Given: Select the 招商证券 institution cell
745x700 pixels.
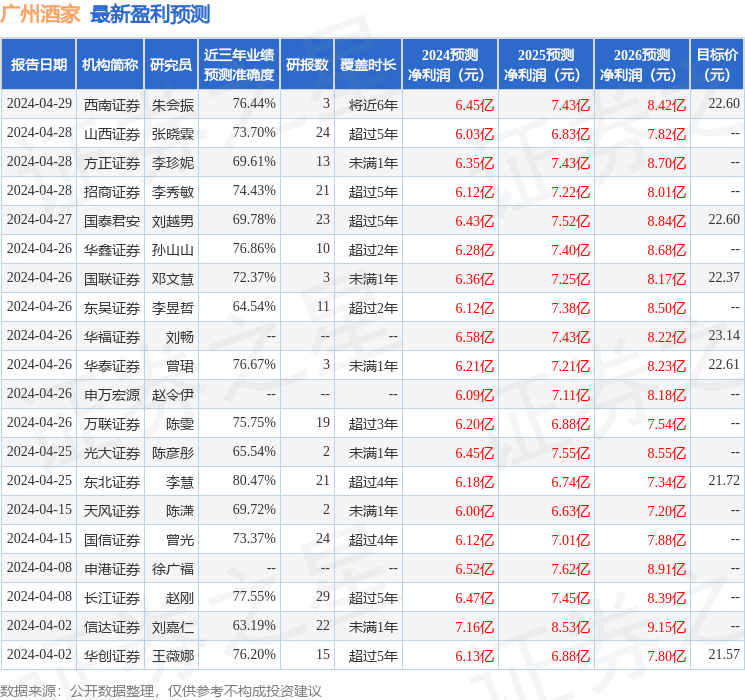Looking at the screenshot, I should pyautogui.click(x=112, y=192).
